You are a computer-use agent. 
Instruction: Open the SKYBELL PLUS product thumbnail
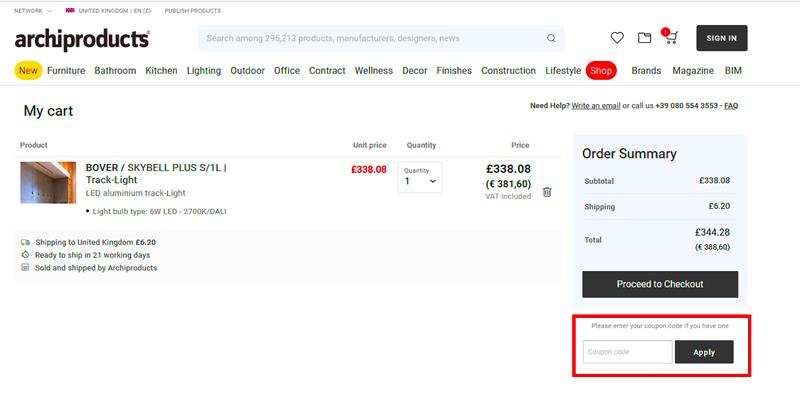pos(48,183)
